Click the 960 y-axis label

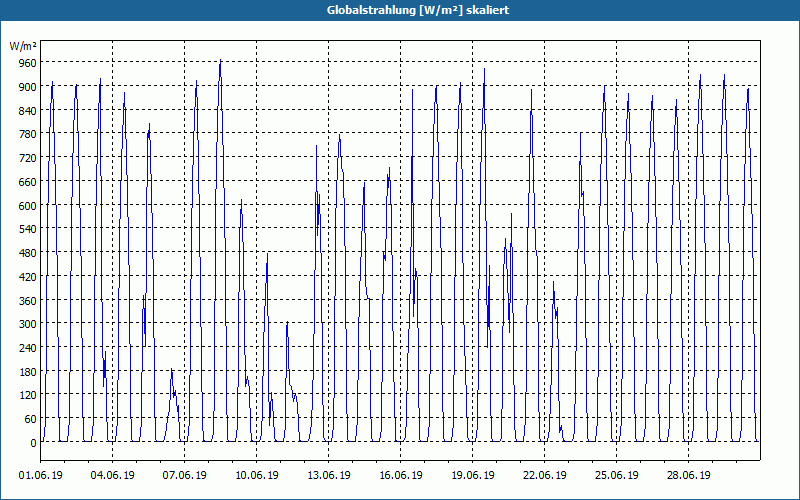tap(28, 63)
